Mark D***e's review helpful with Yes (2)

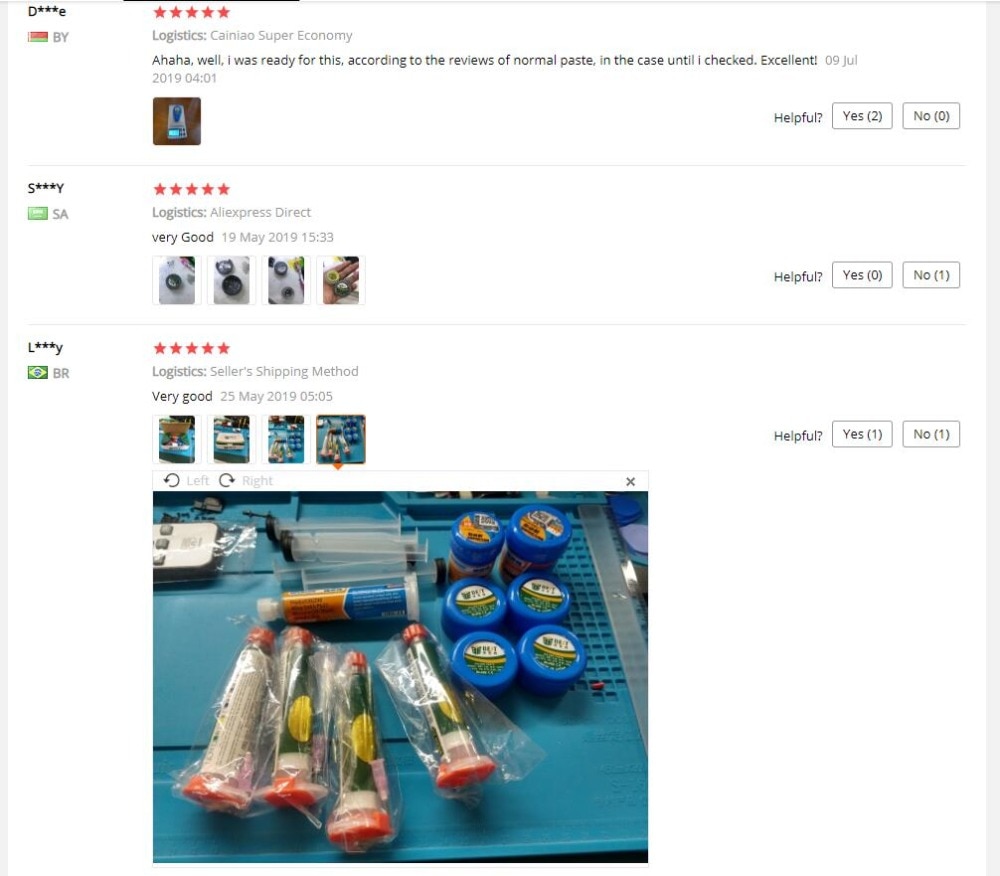tap(862, 116)
